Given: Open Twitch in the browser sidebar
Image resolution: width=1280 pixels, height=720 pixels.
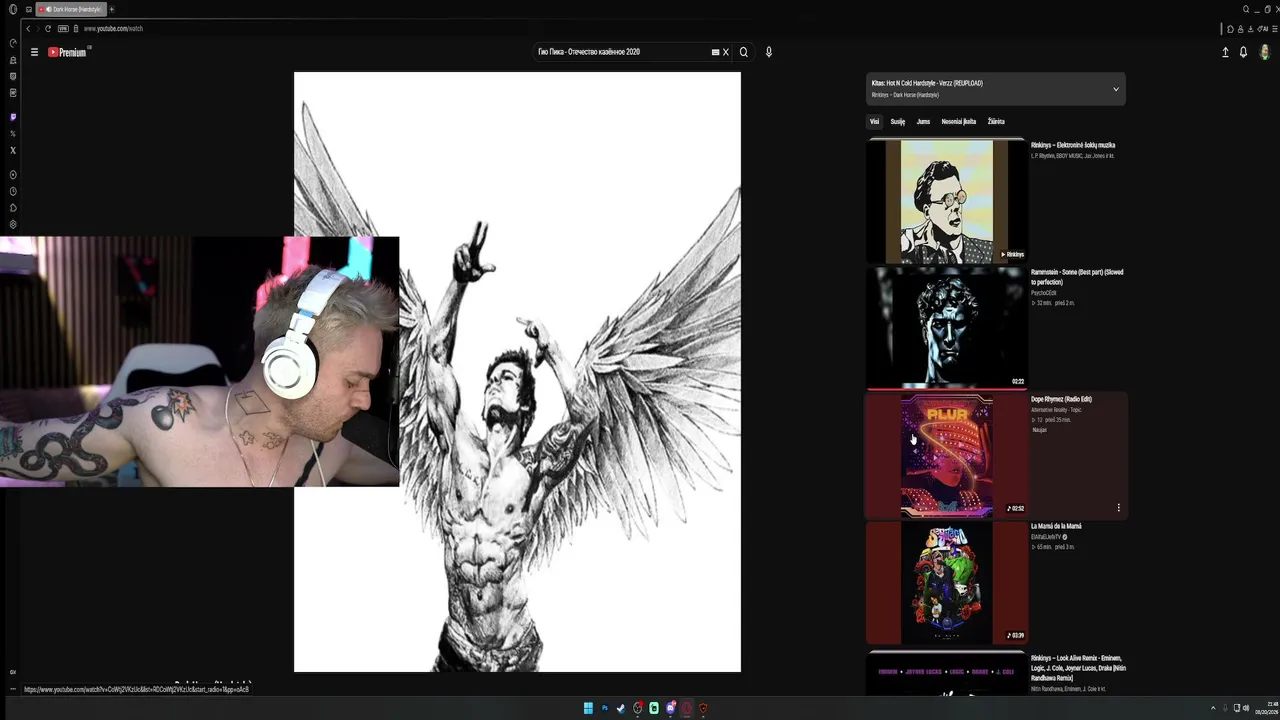Looking at the screenshot, I should pyautogui.click(x=13, y=117).
